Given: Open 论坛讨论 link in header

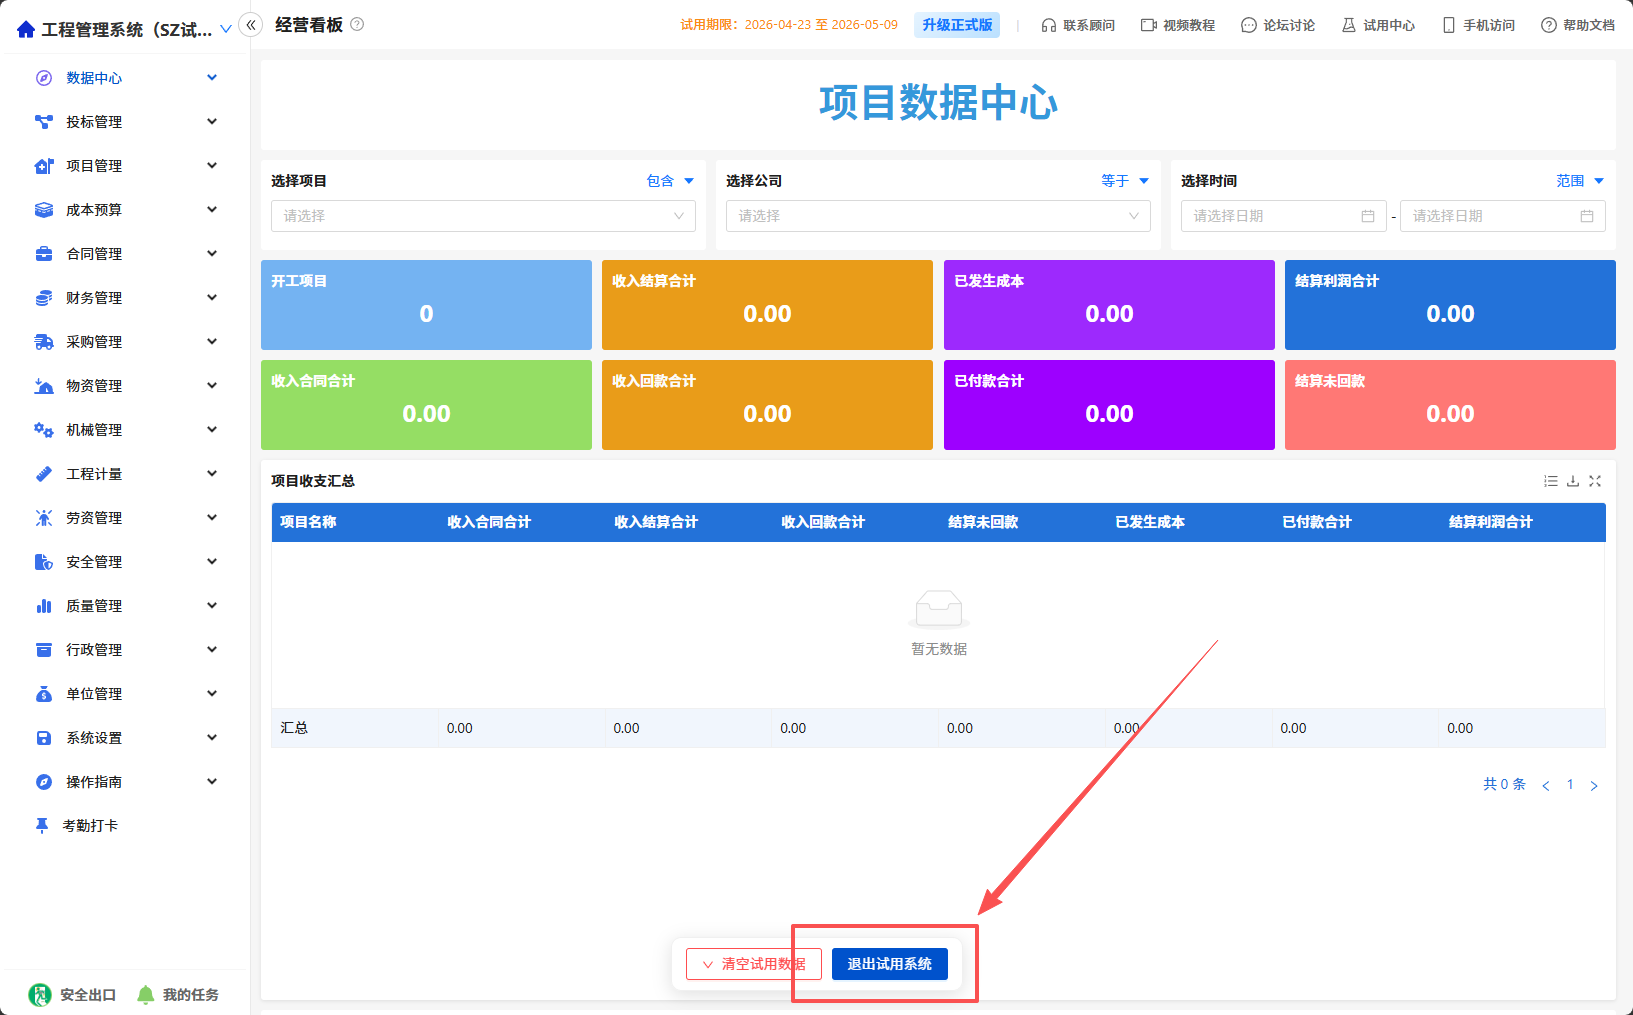Looking at the screenshot, I should coord(1278,25).
